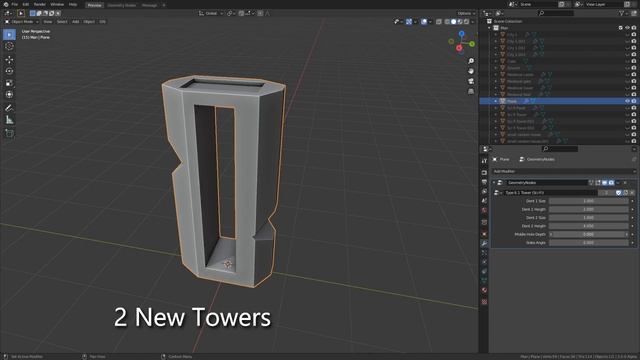Open the viewport Object menu
This screenshot has width=640, height=360.
coord(89,22)
